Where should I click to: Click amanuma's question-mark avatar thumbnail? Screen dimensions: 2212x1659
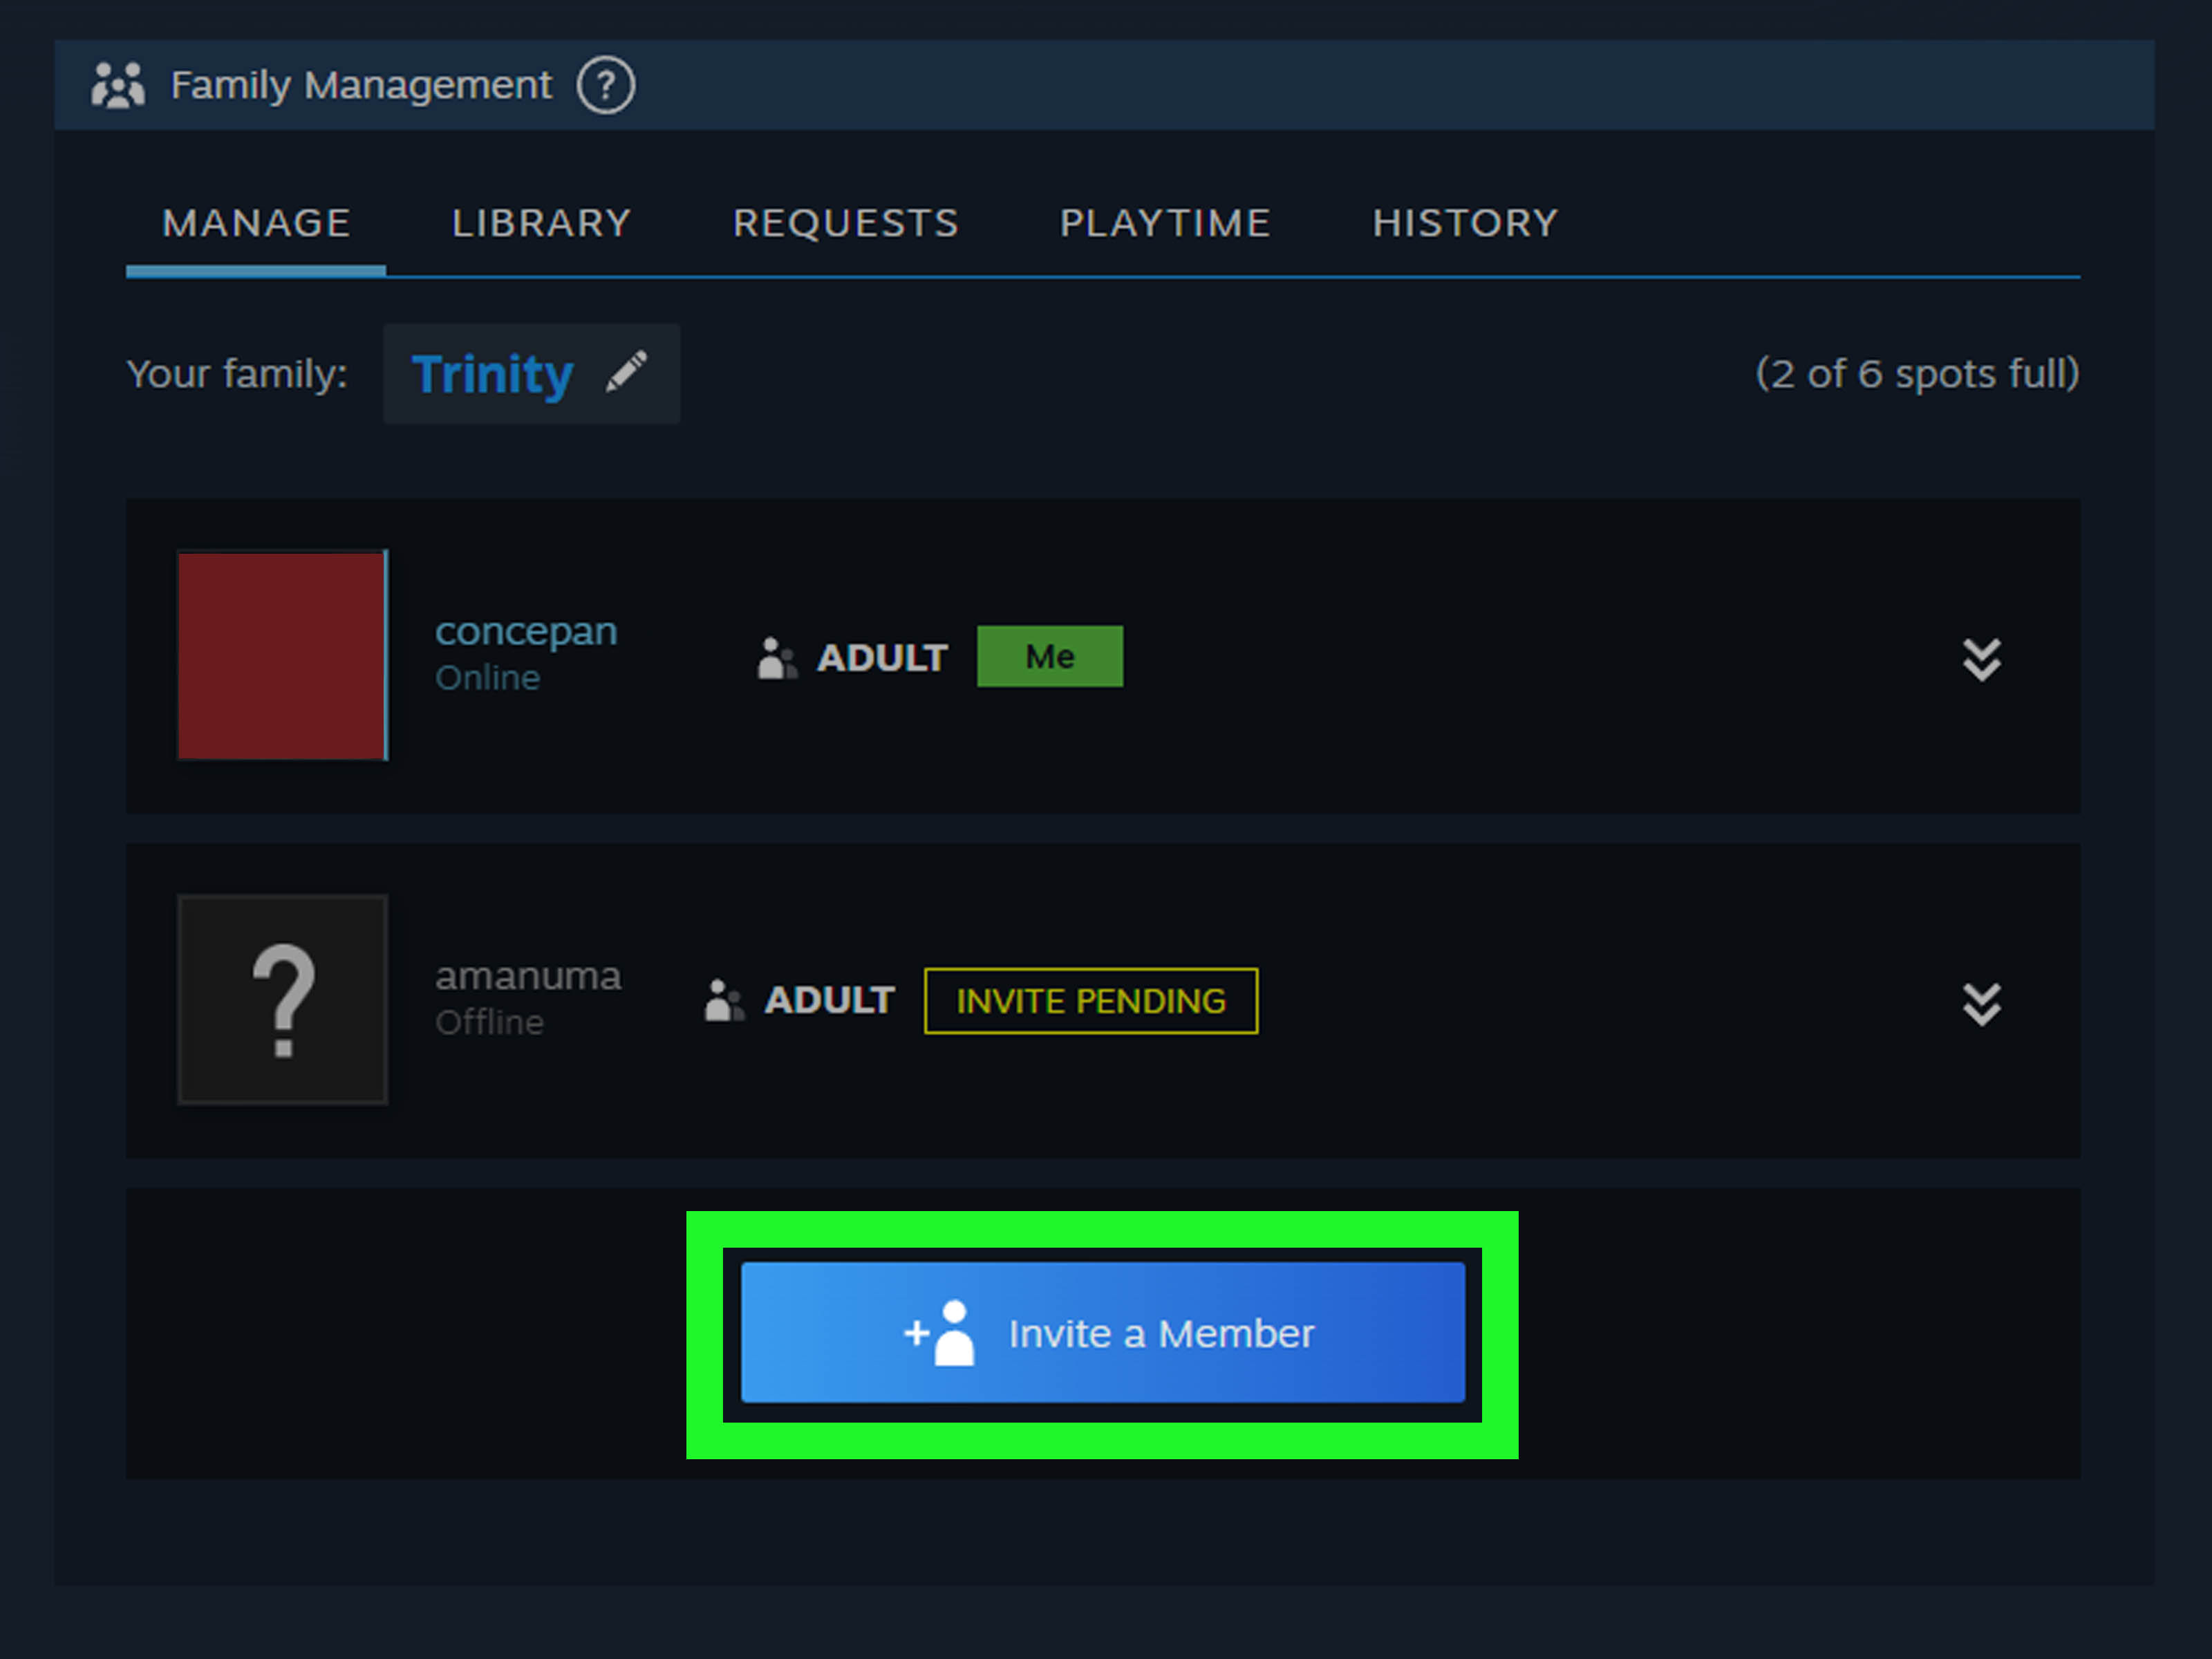[x=283, y=999]
